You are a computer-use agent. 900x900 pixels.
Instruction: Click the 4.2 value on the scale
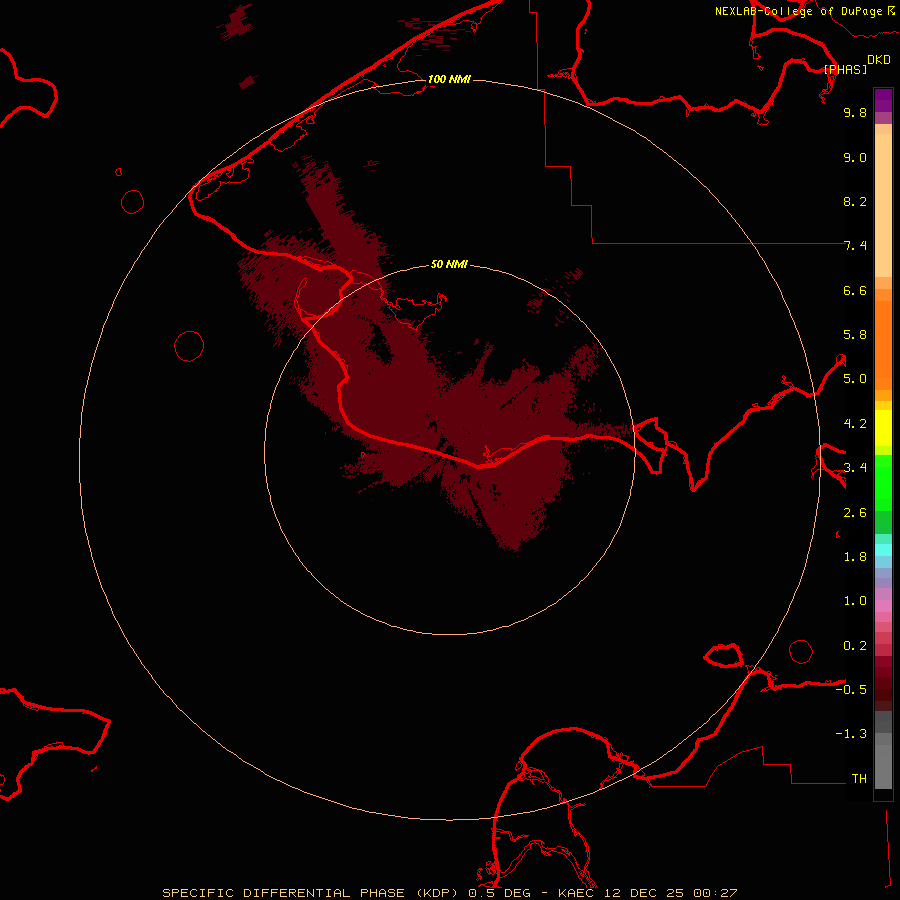pos(855,424)
